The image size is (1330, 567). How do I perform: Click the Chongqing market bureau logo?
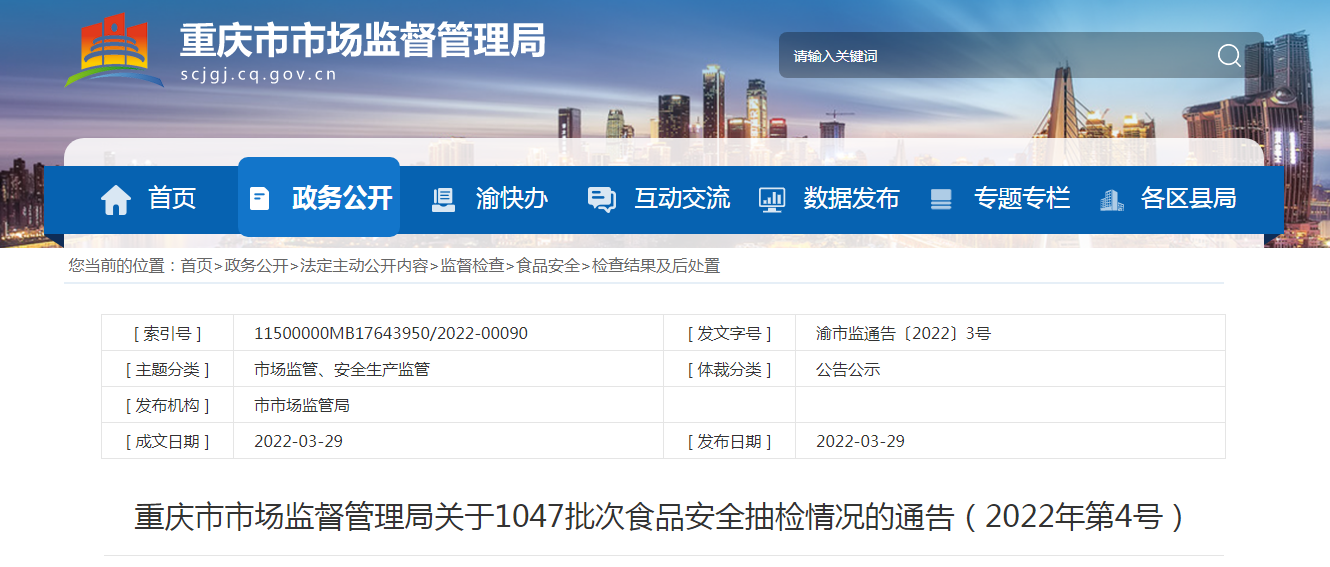pyautogui.click(x=113, y=50)
